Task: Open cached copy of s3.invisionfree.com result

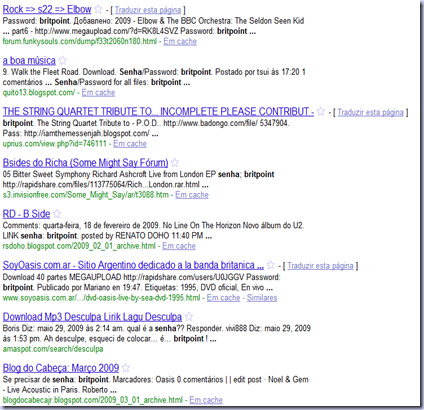Action: (192, 195)
